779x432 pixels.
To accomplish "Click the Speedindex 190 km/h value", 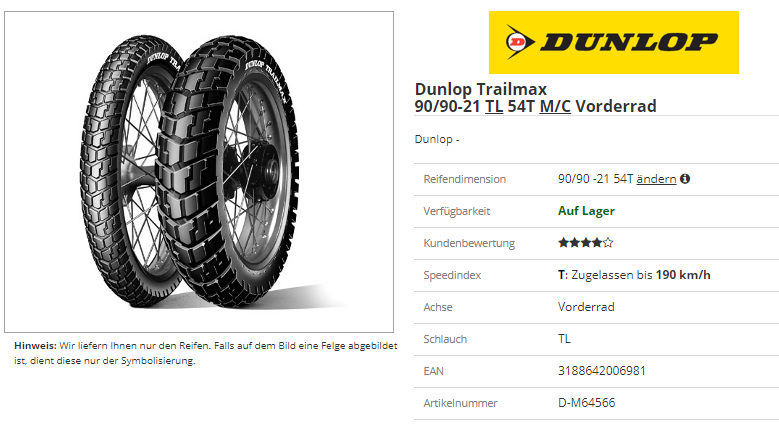I will 634,275.
